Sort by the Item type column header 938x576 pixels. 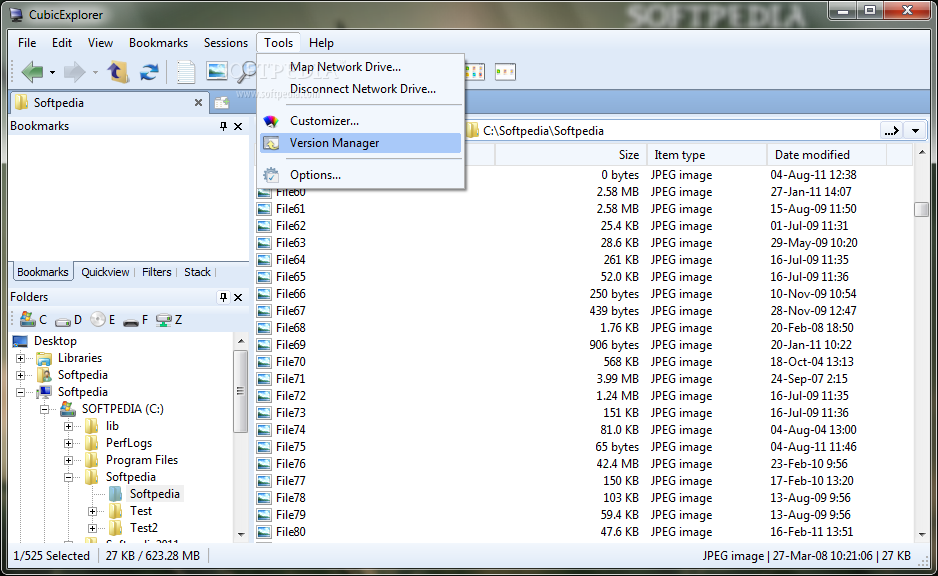click(x=706, y=155)
